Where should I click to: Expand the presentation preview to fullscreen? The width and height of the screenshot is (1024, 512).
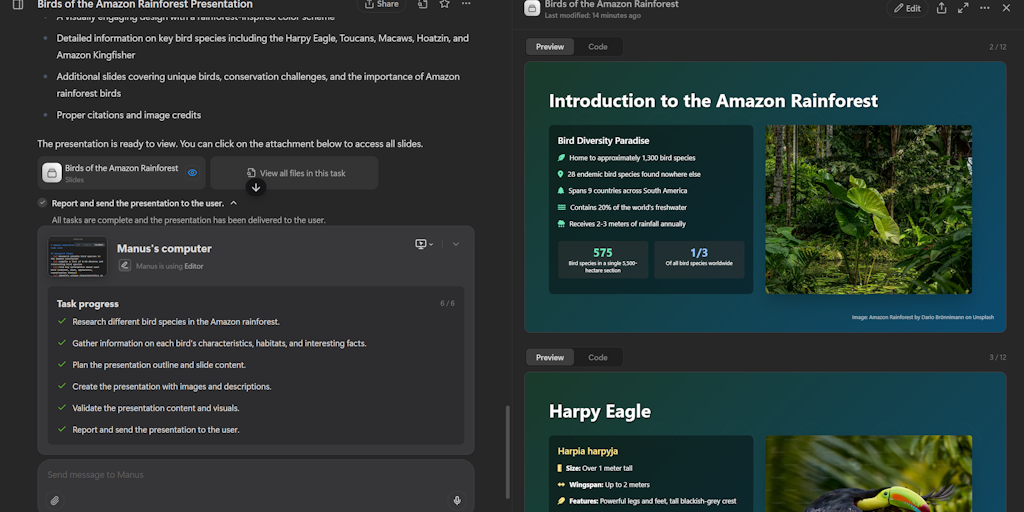tap(963, 8)
